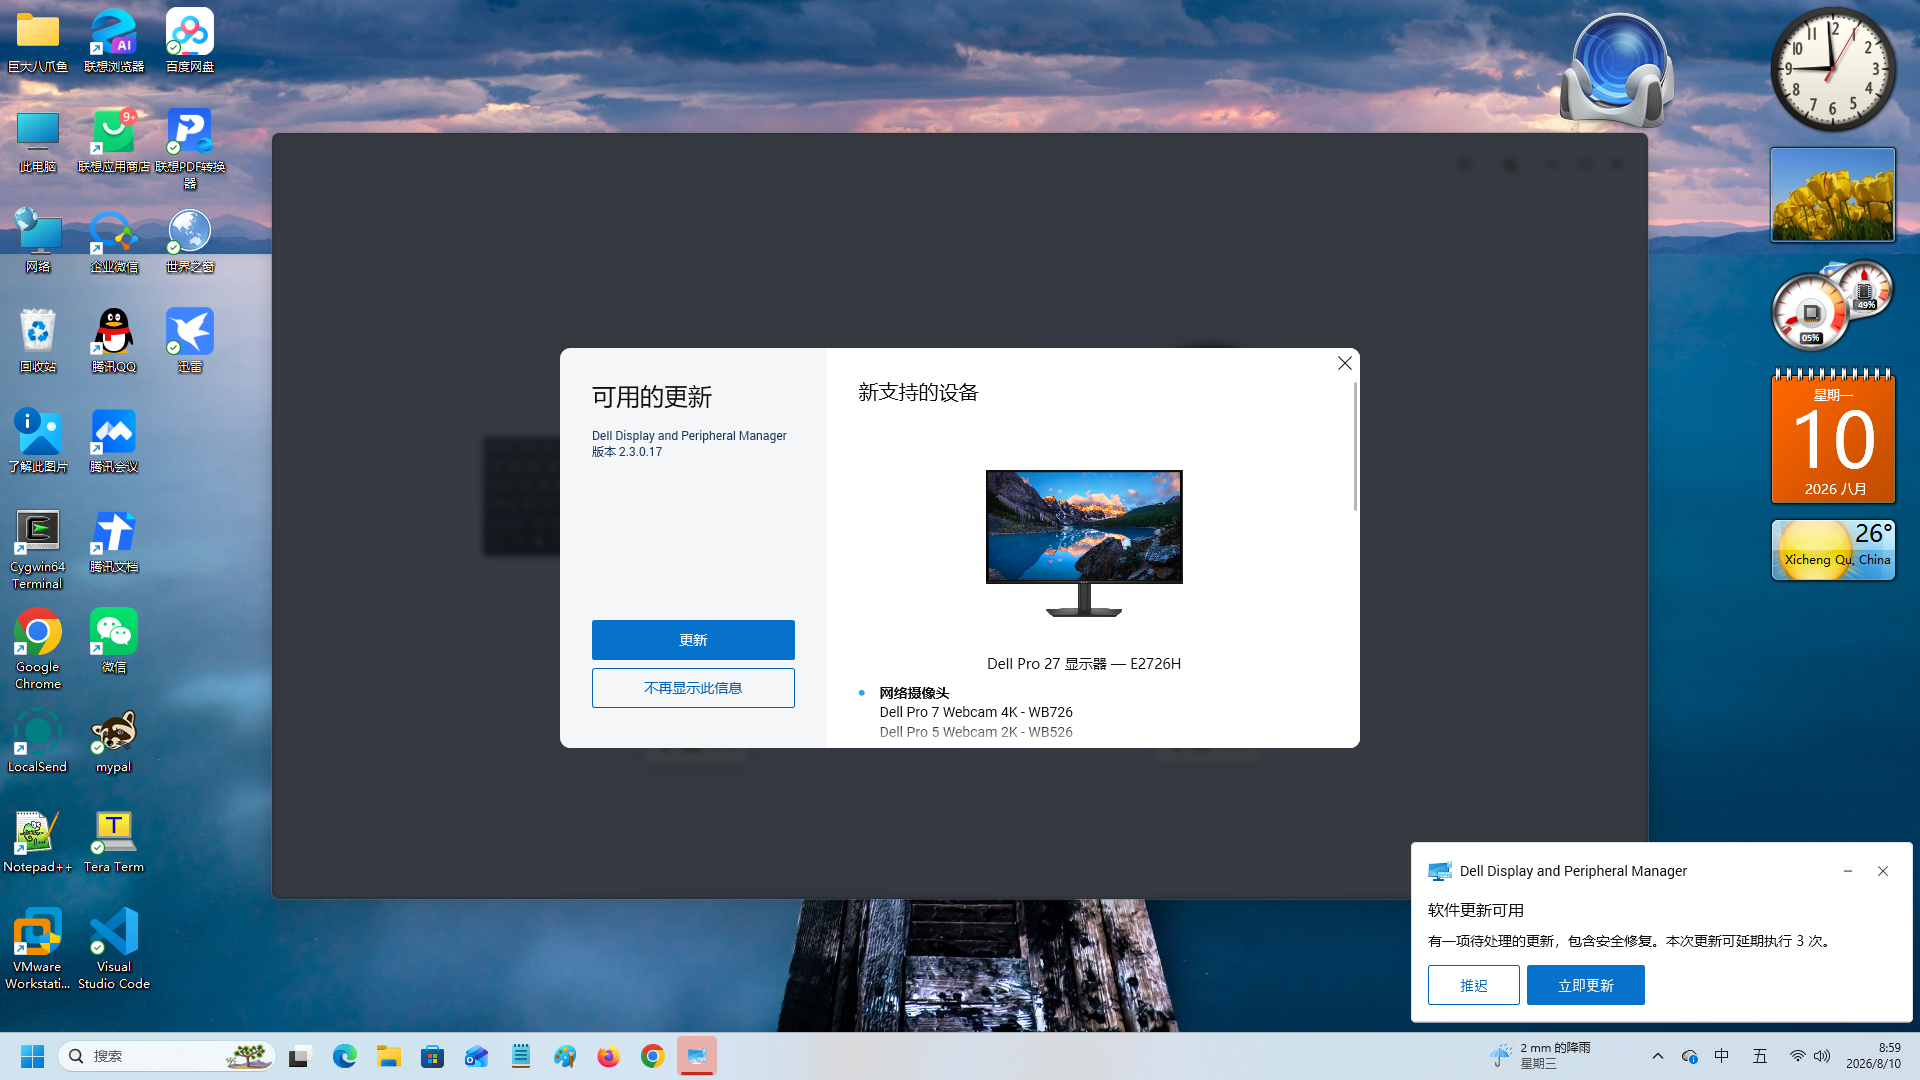Open the Windows Start menu
Viewport: 1920px width, 1080px height.
(32, 1056)
